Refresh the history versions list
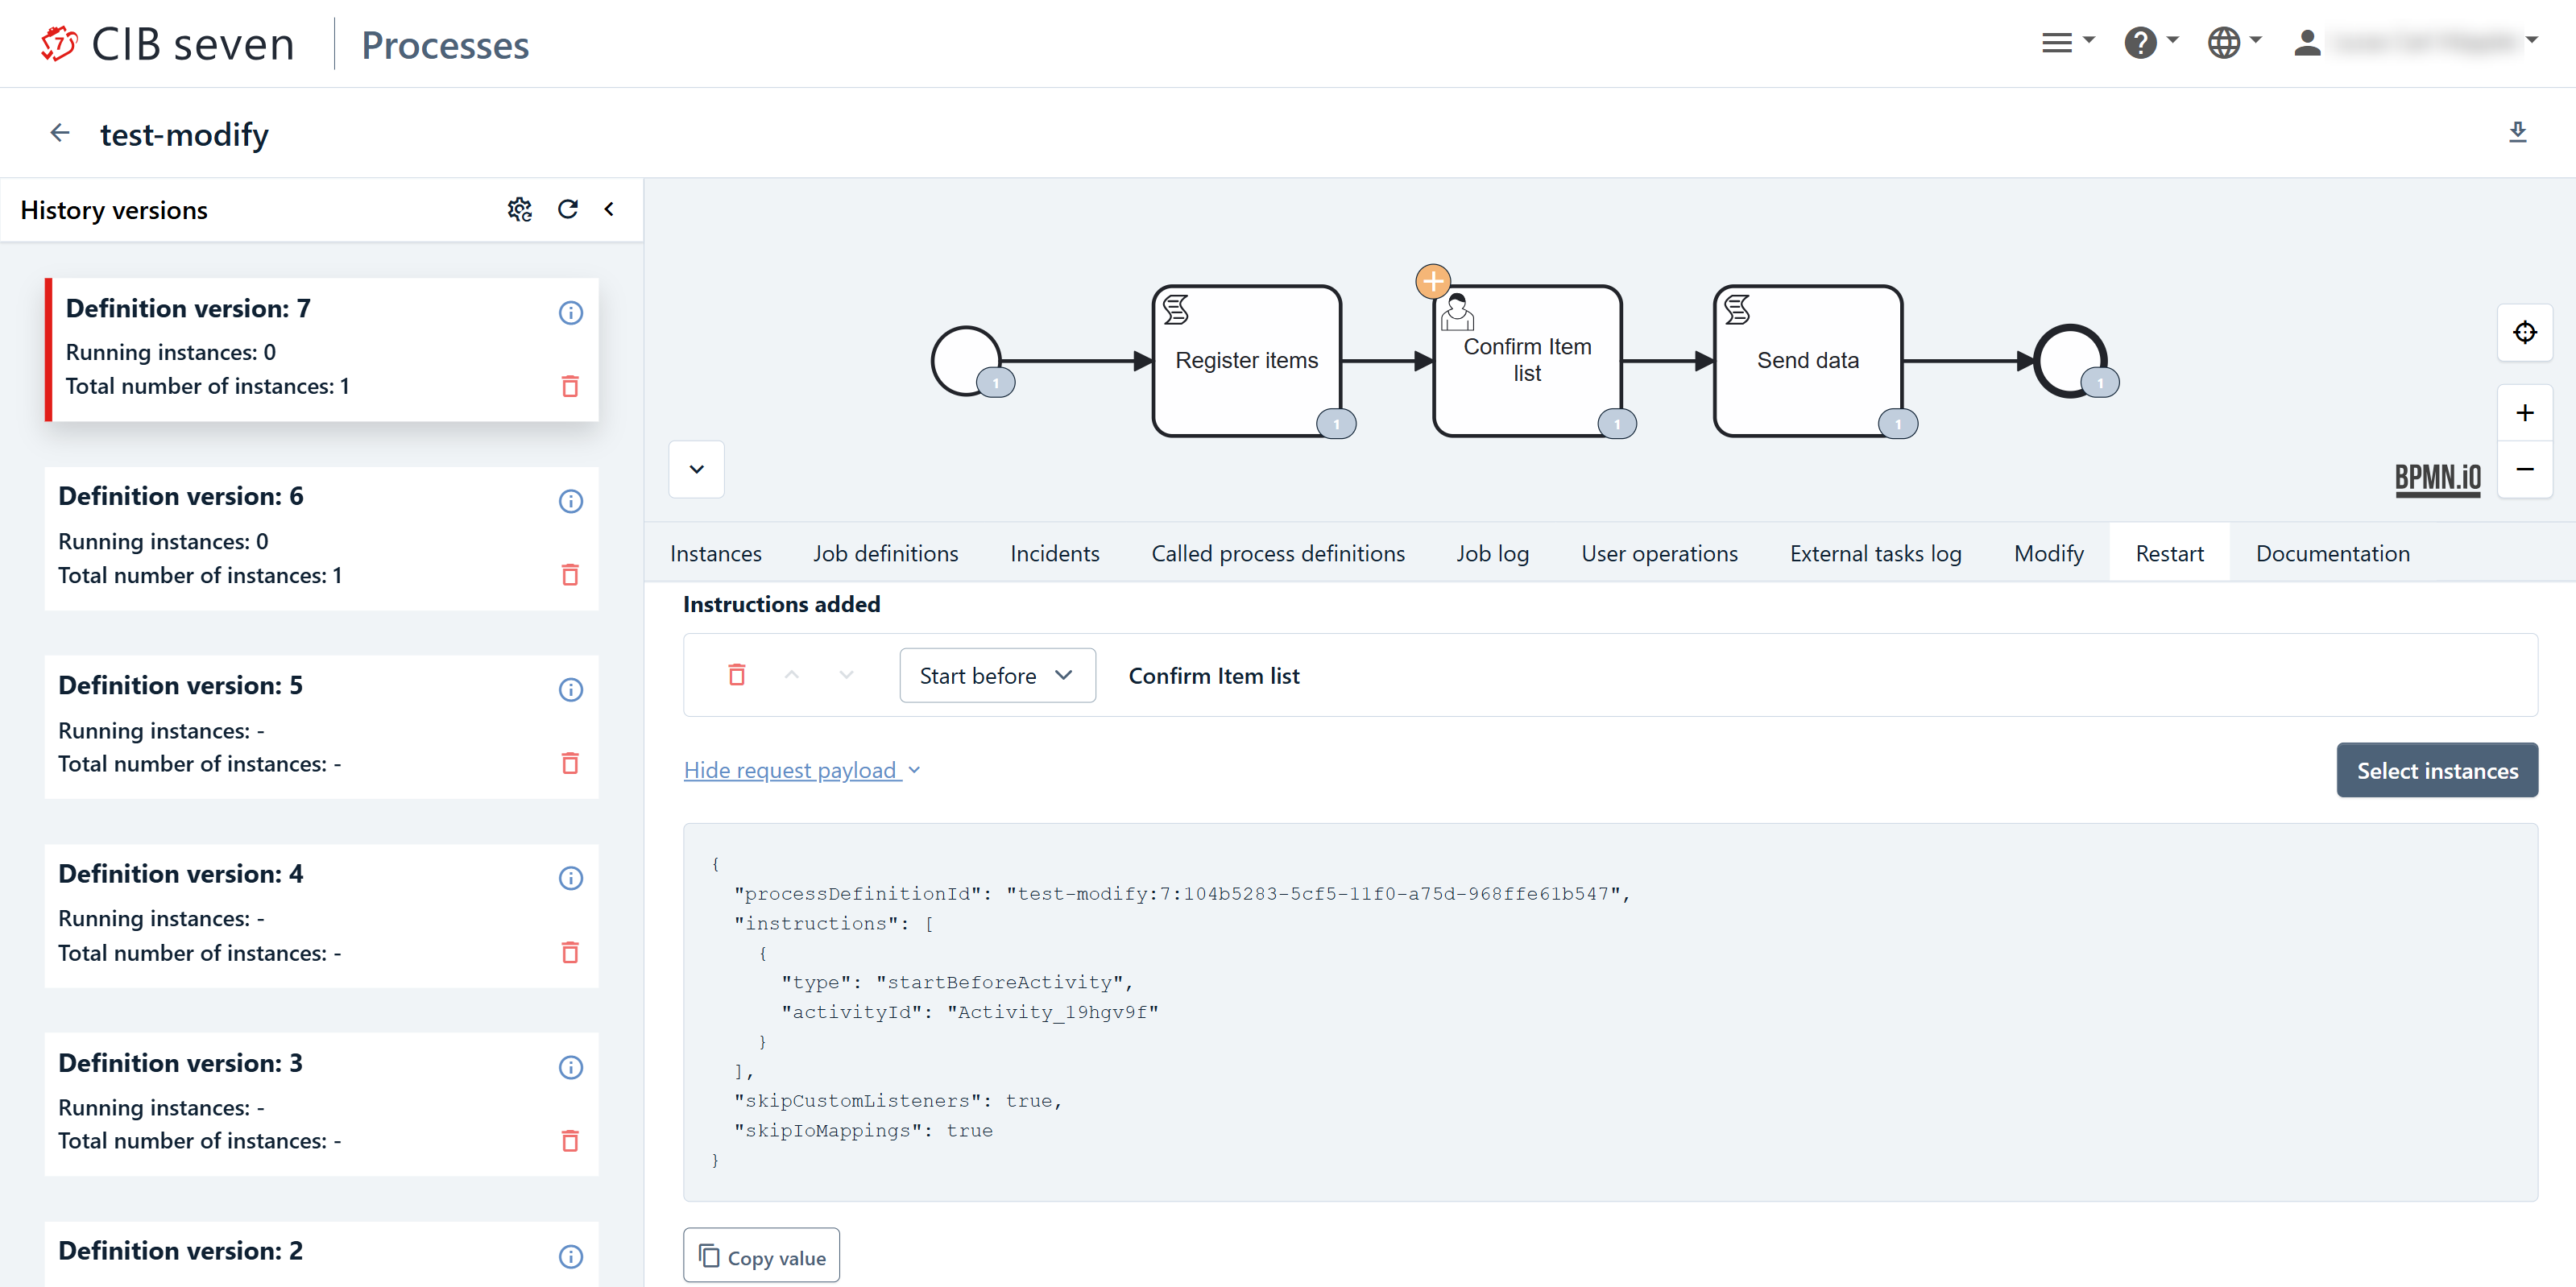The width and height of the screenshot is (2576, 1287). 567,209
